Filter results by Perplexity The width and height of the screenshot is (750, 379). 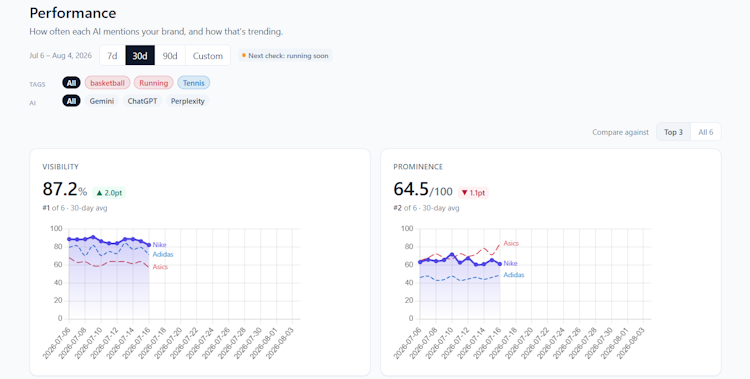(188, 101)
